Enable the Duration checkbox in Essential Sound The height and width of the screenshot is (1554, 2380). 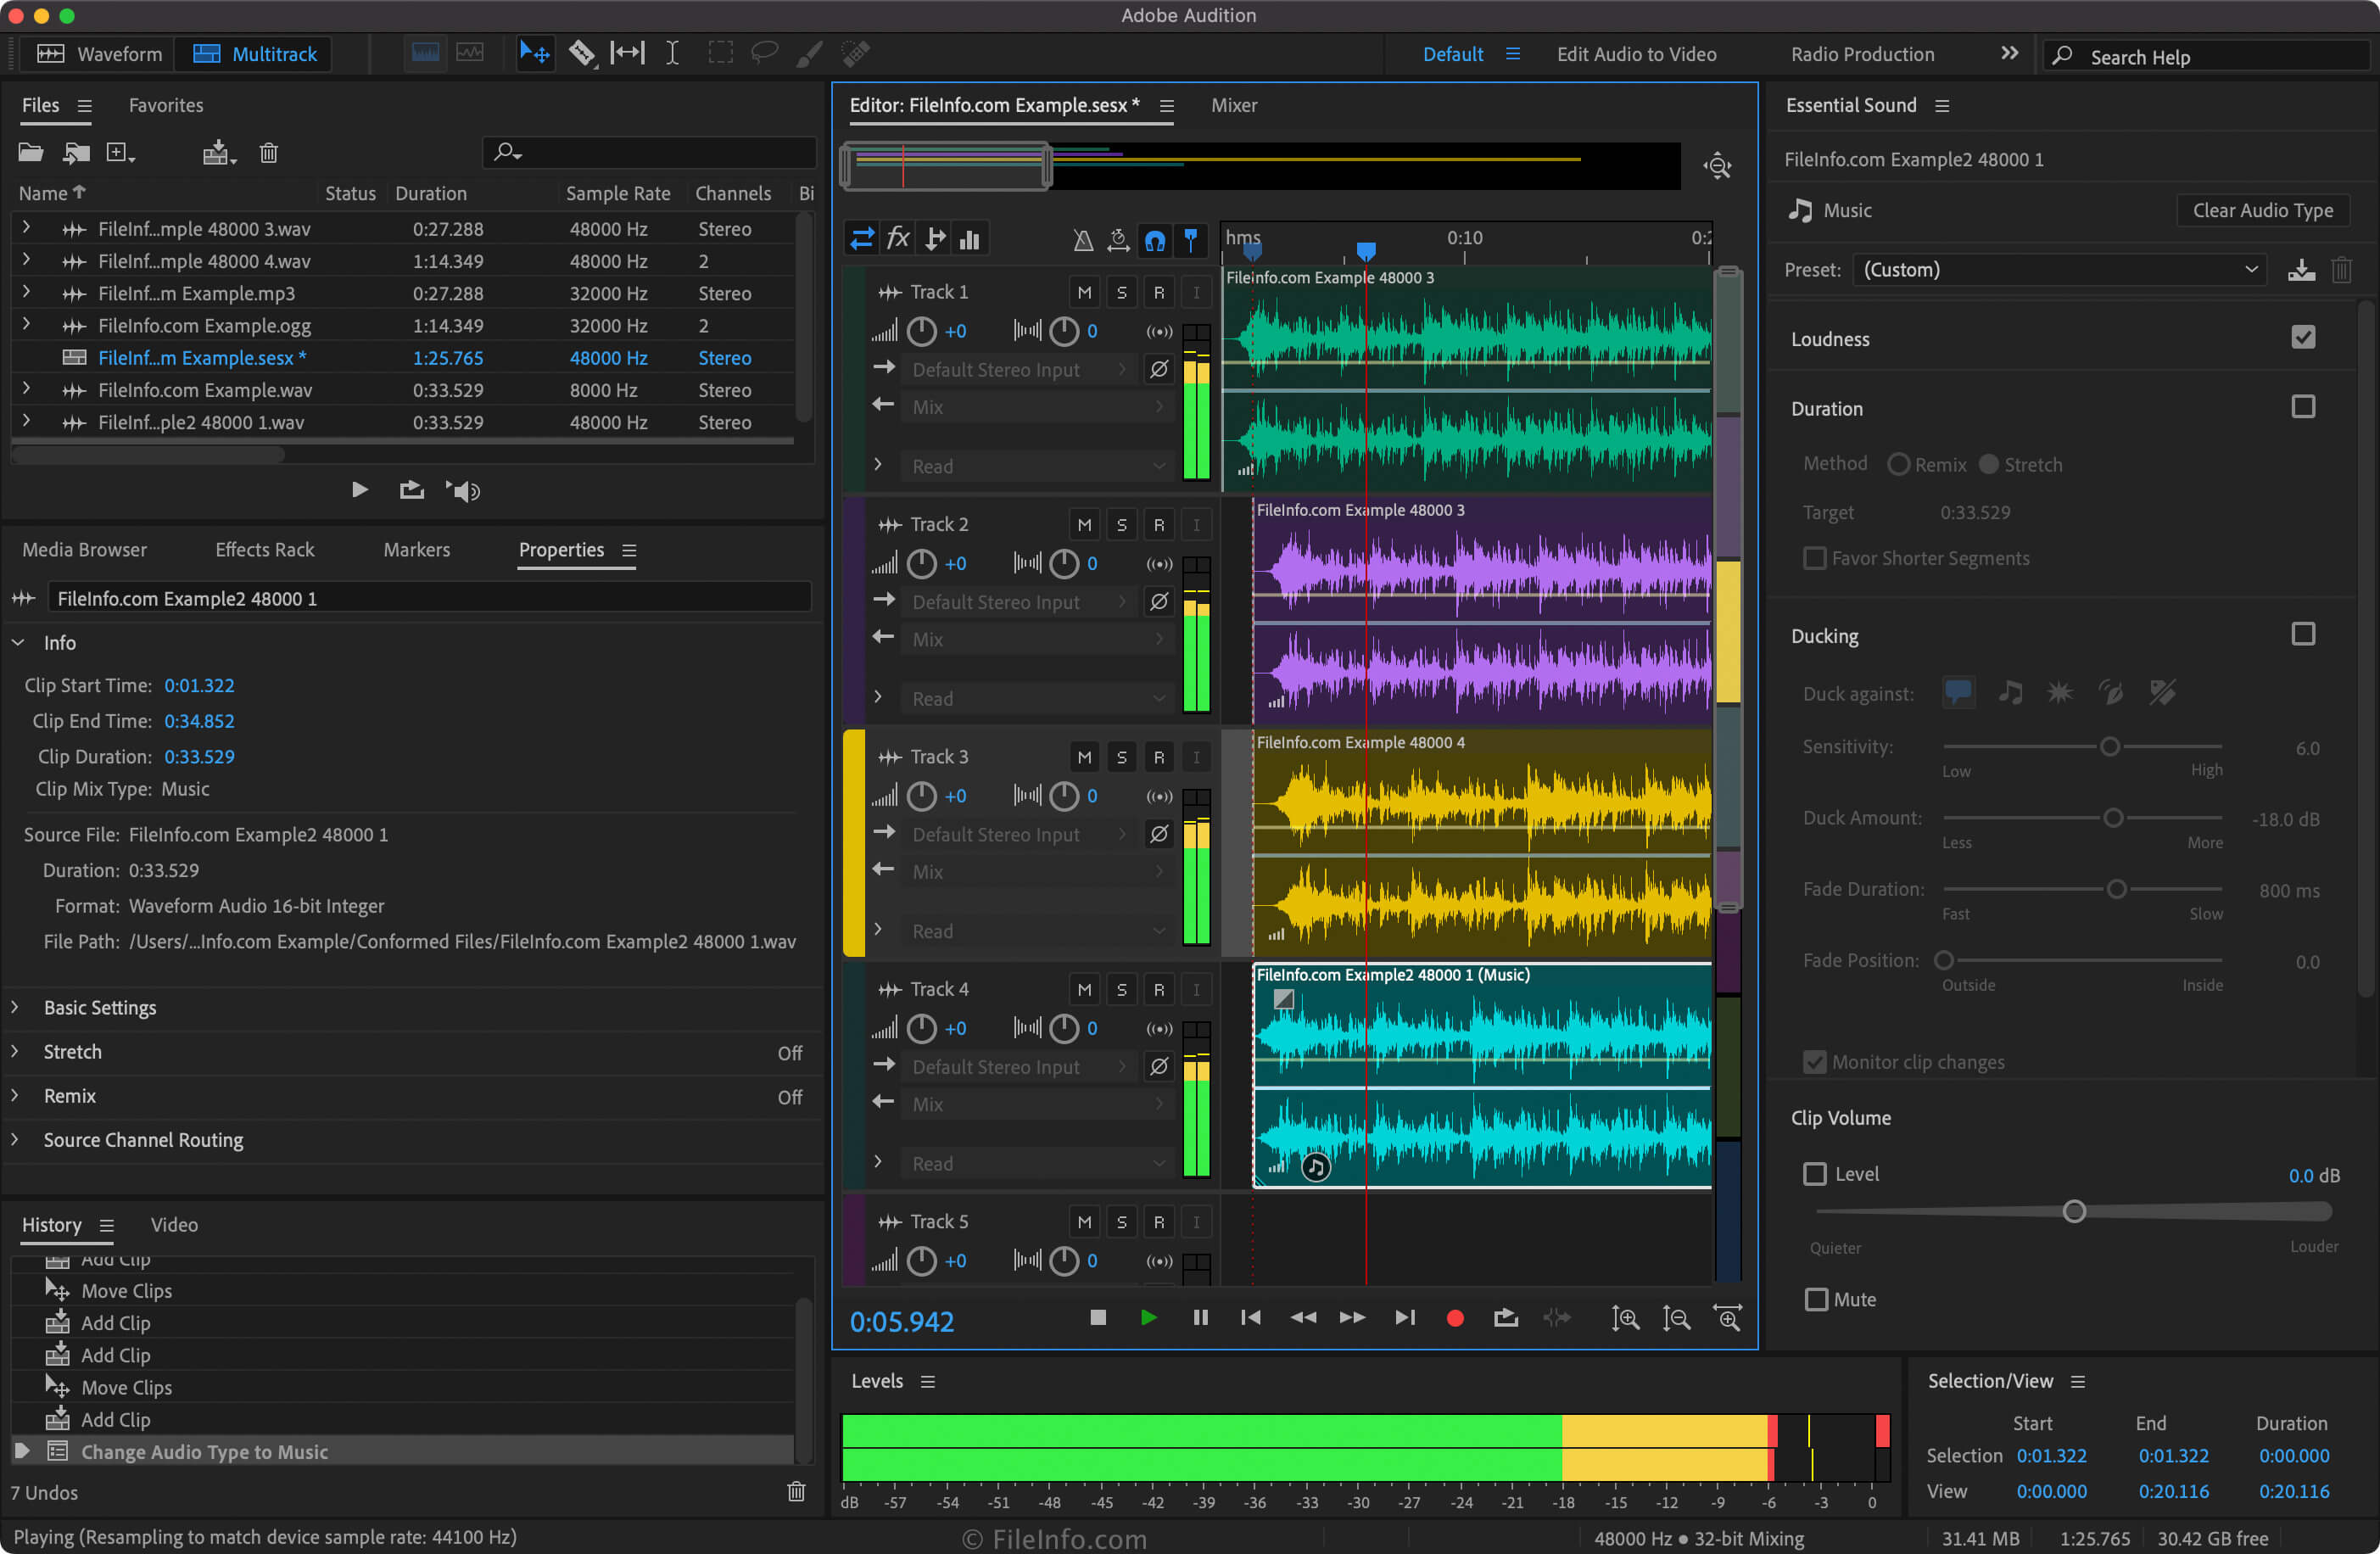click(x=2304, y=405)
